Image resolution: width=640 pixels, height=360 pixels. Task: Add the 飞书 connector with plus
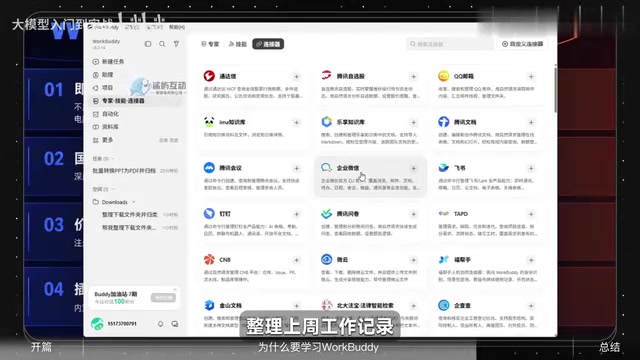(x=531, y=168)
